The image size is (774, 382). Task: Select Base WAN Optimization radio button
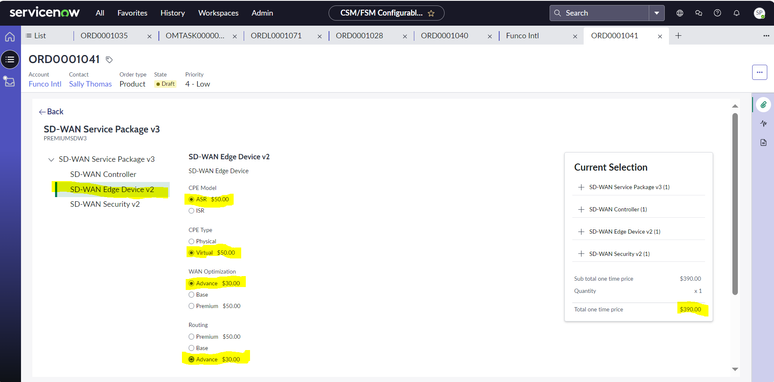pyautogui.click(x=191, y=295)
